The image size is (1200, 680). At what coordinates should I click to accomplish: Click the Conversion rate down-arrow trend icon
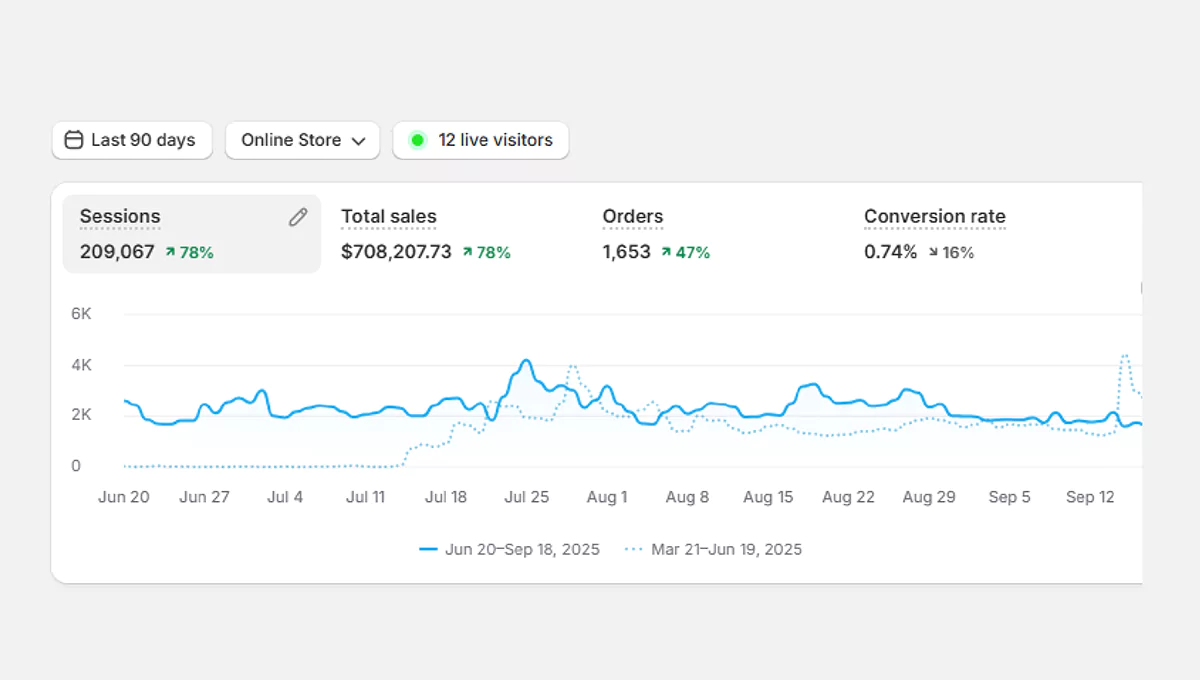933,253
